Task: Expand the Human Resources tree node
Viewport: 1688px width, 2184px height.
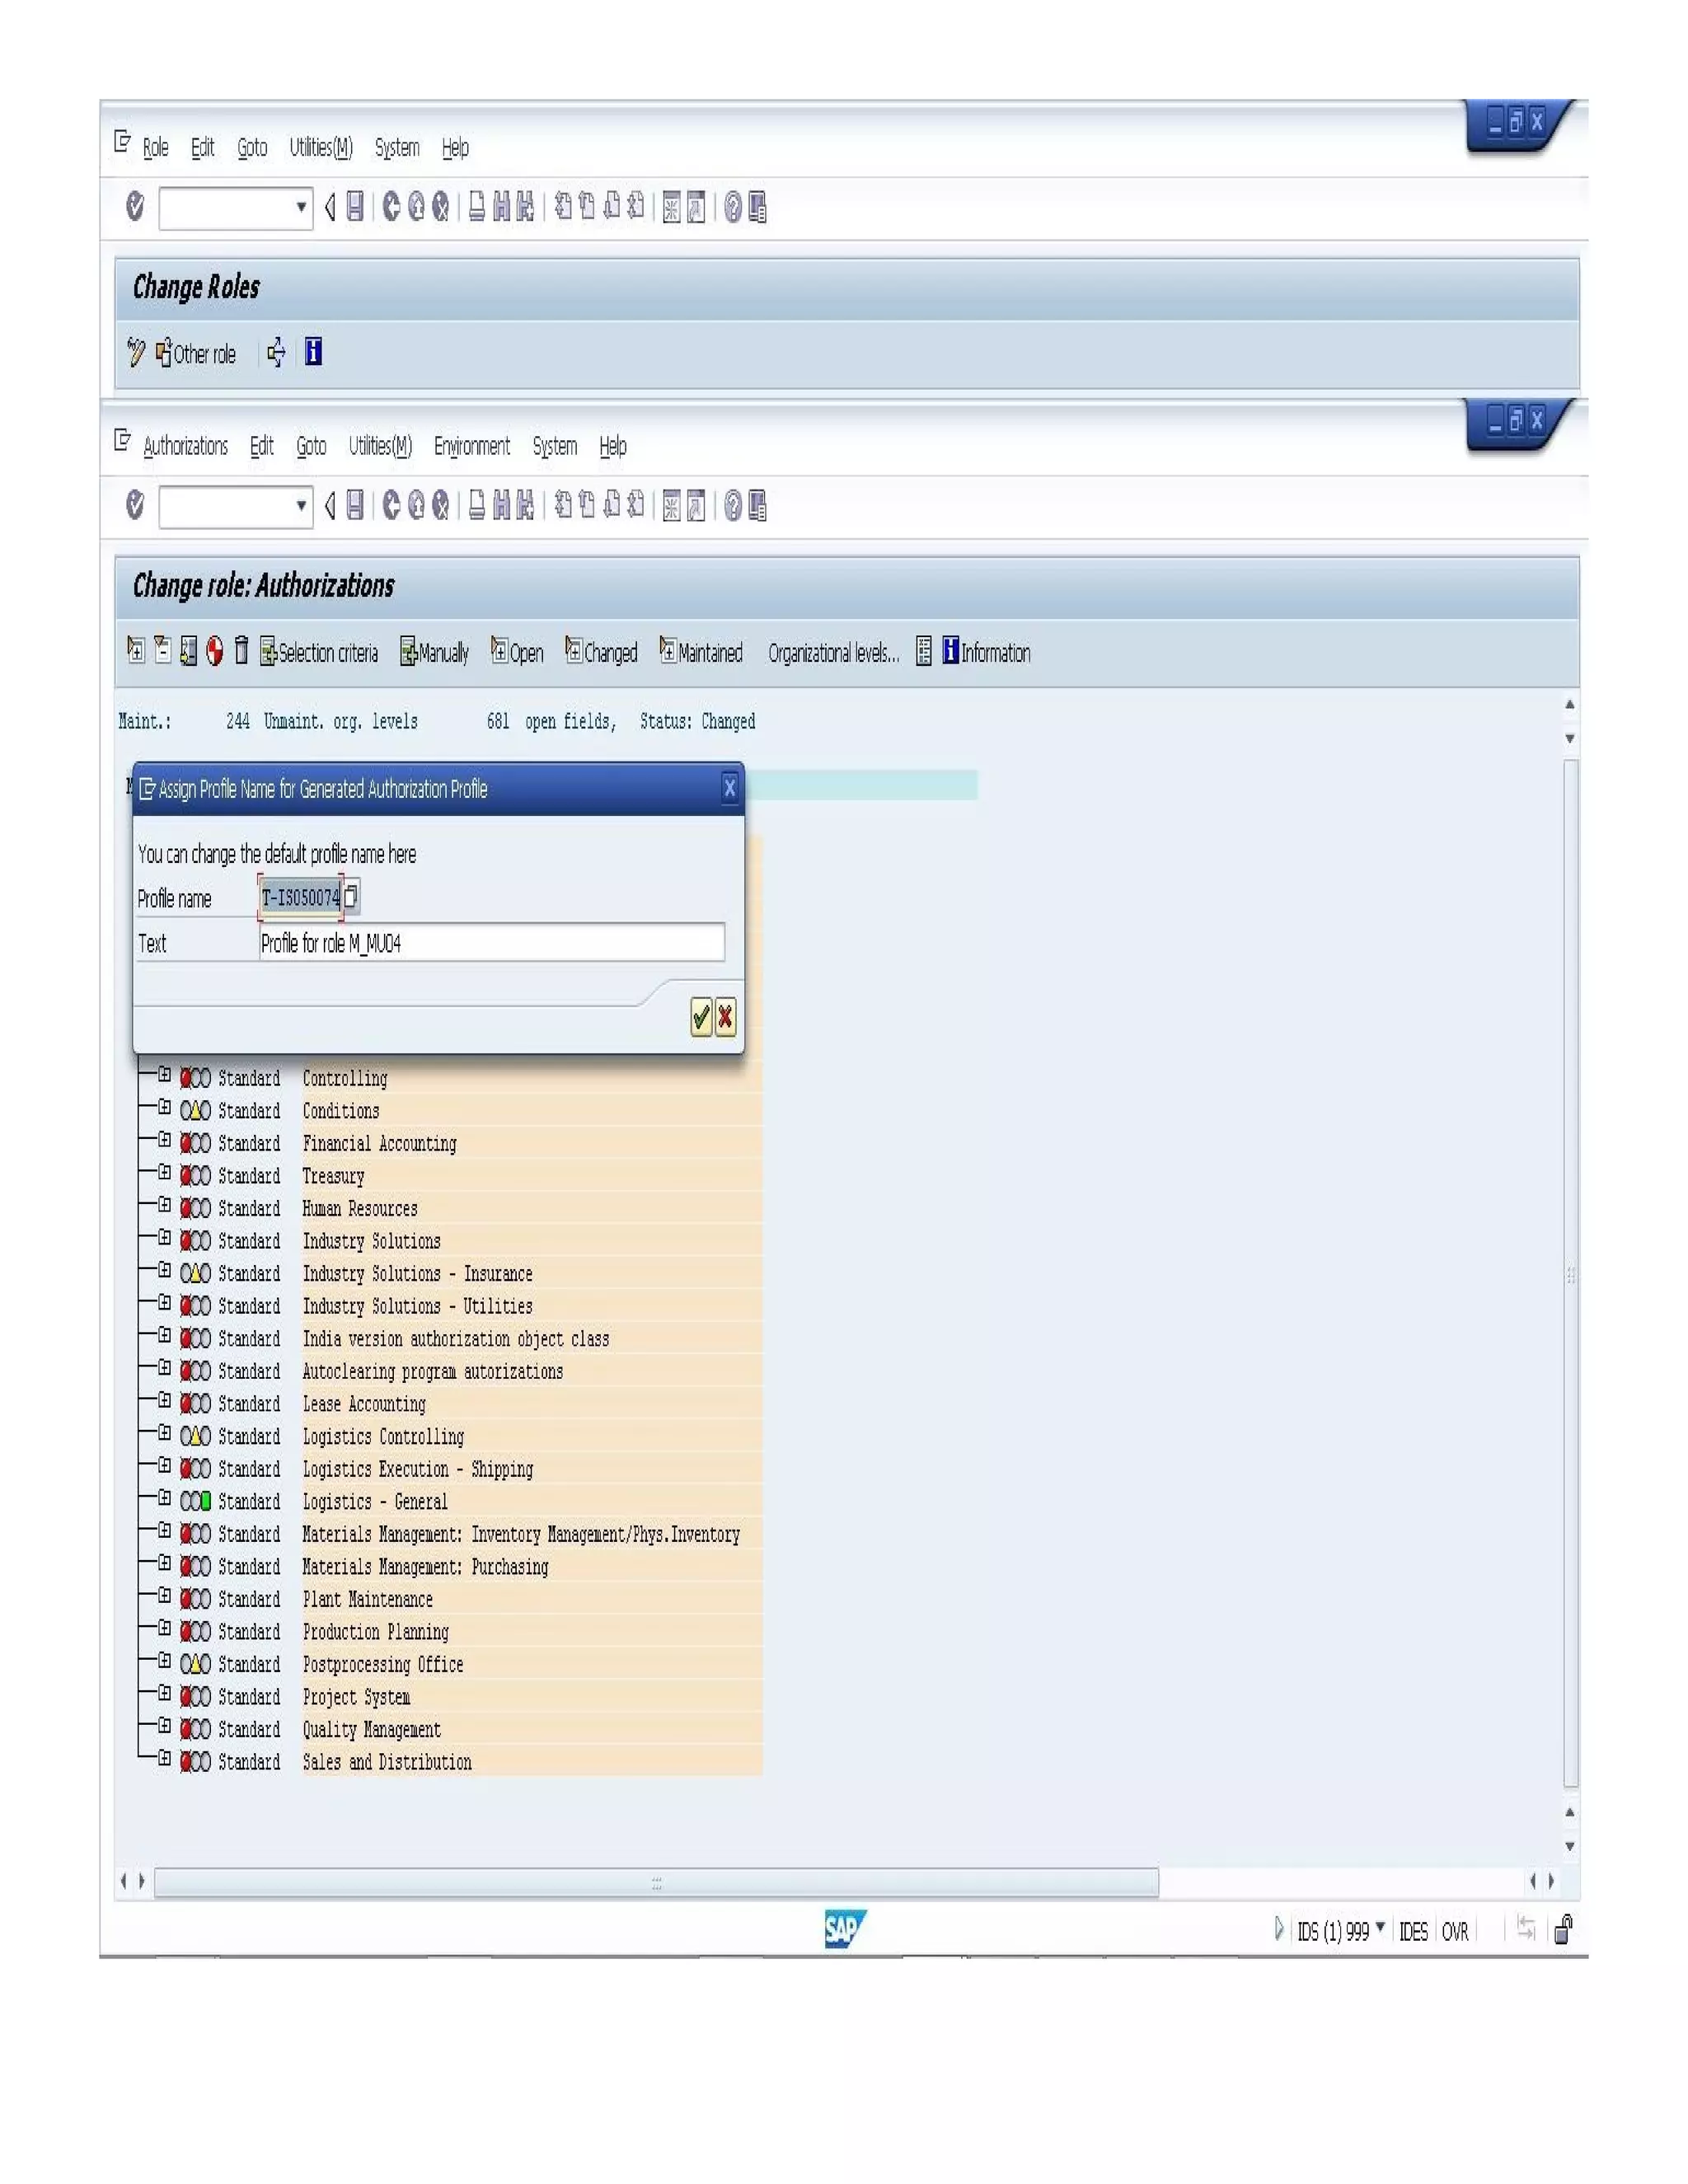Action: click(x=164, y=1206)
